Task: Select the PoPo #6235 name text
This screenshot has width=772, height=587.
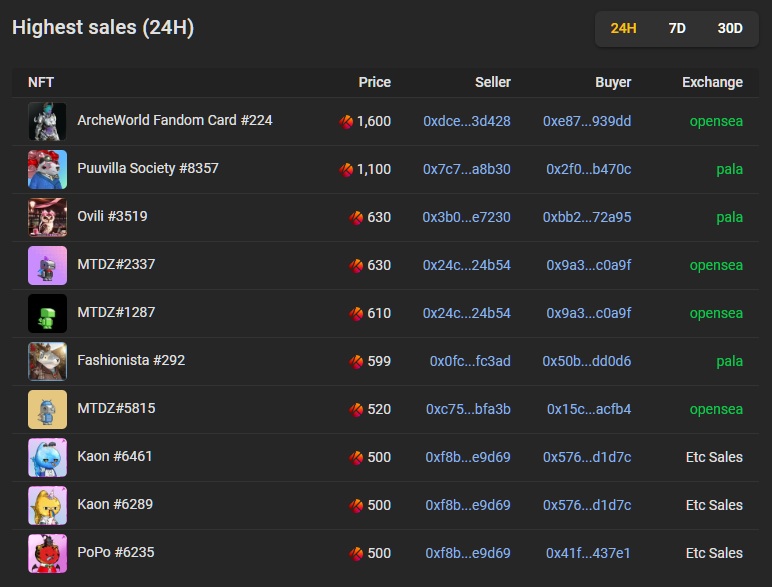Action: [116, 553]
